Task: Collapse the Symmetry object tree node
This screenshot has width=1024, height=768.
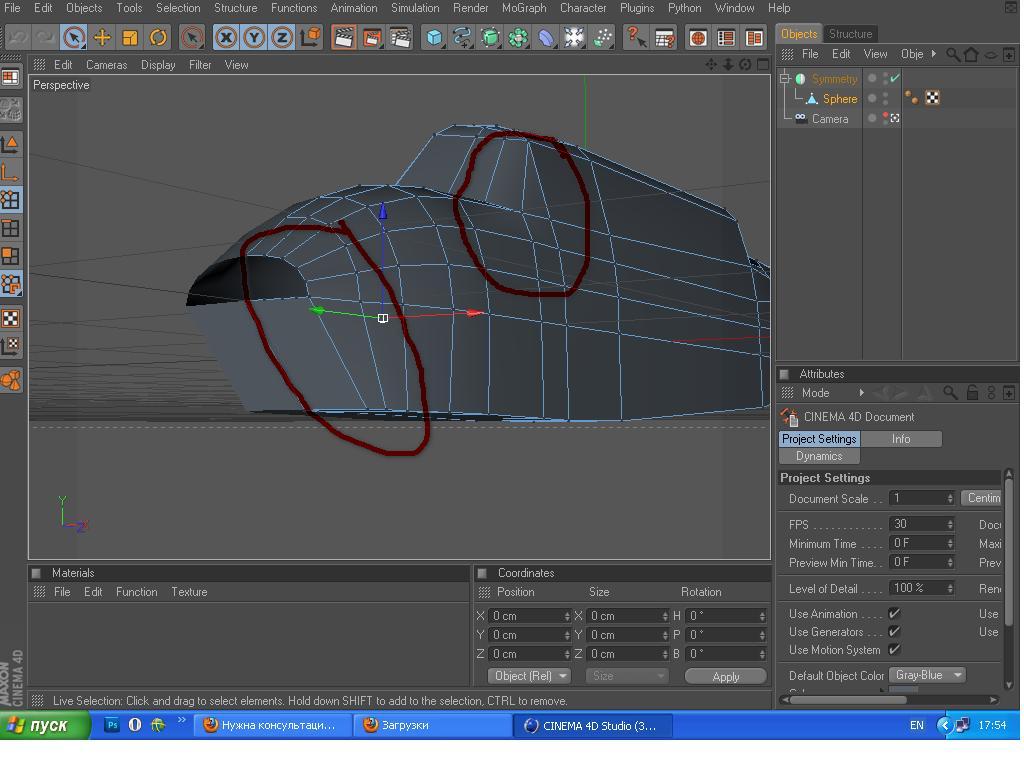Action: (785, 78)
